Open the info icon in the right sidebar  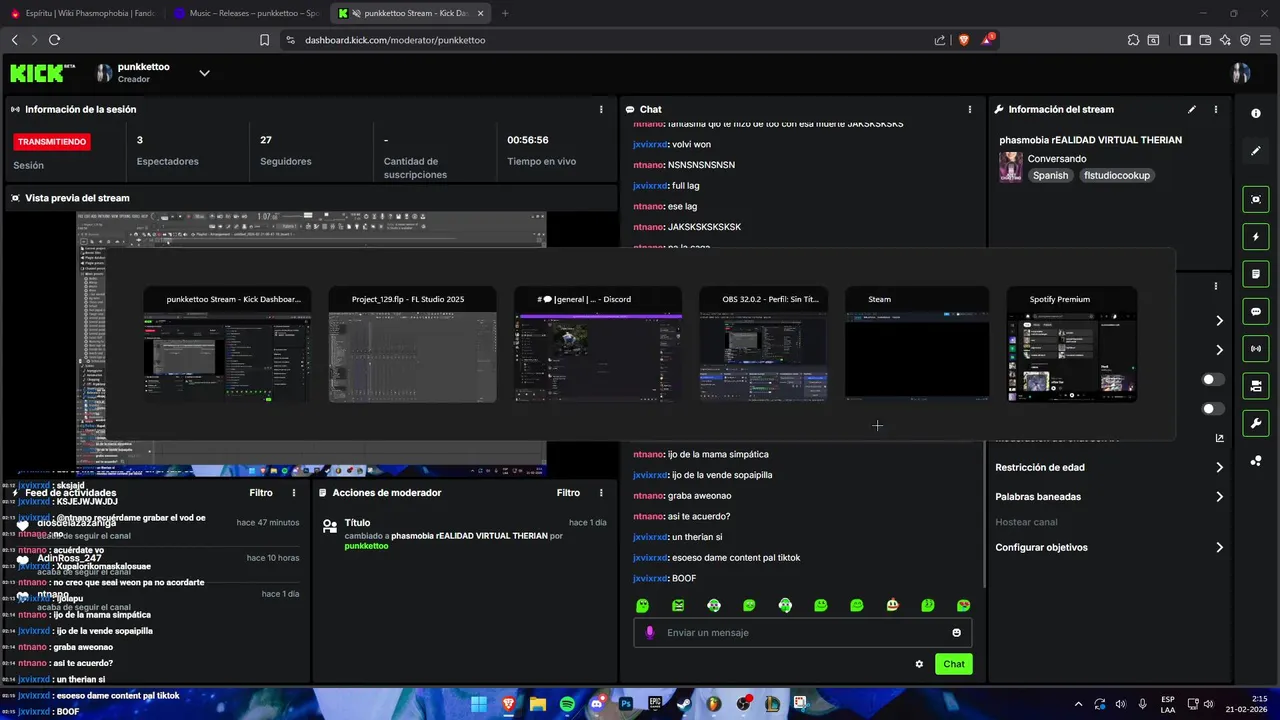(1256, 114)
